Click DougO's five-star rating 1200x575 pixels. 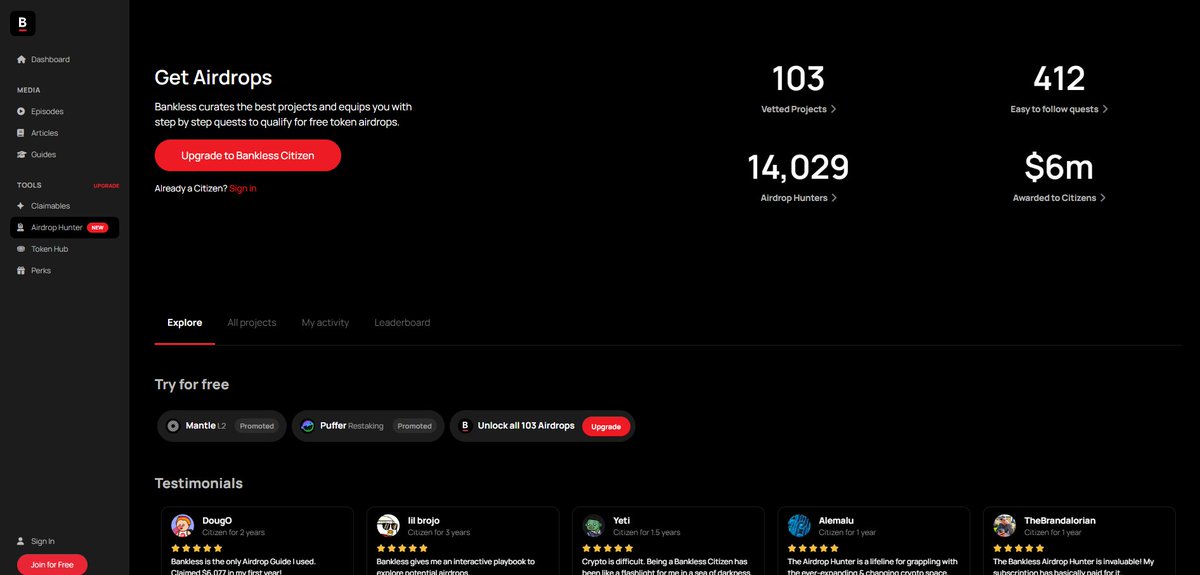[197, 548]
